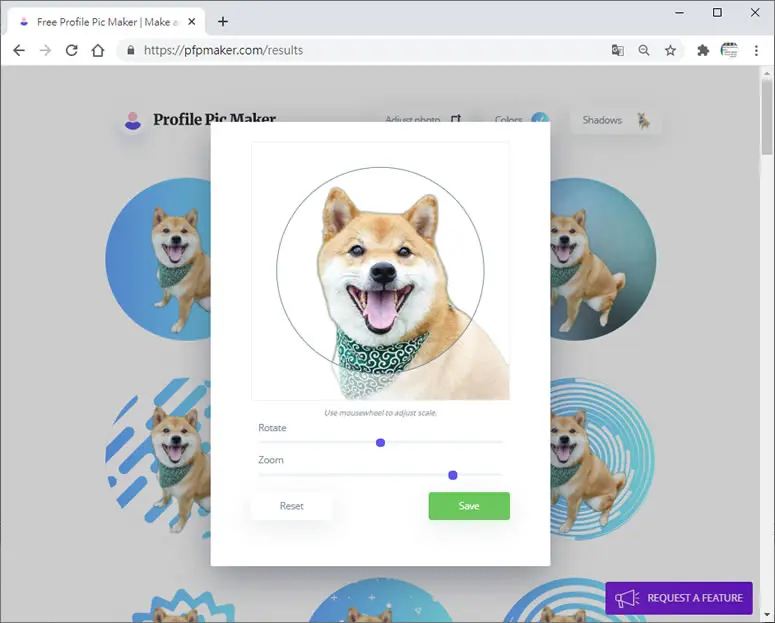The image size is (775, 623).
Task: Select the teal concentric circles thumbnail
Action: (x=603, y=459)
